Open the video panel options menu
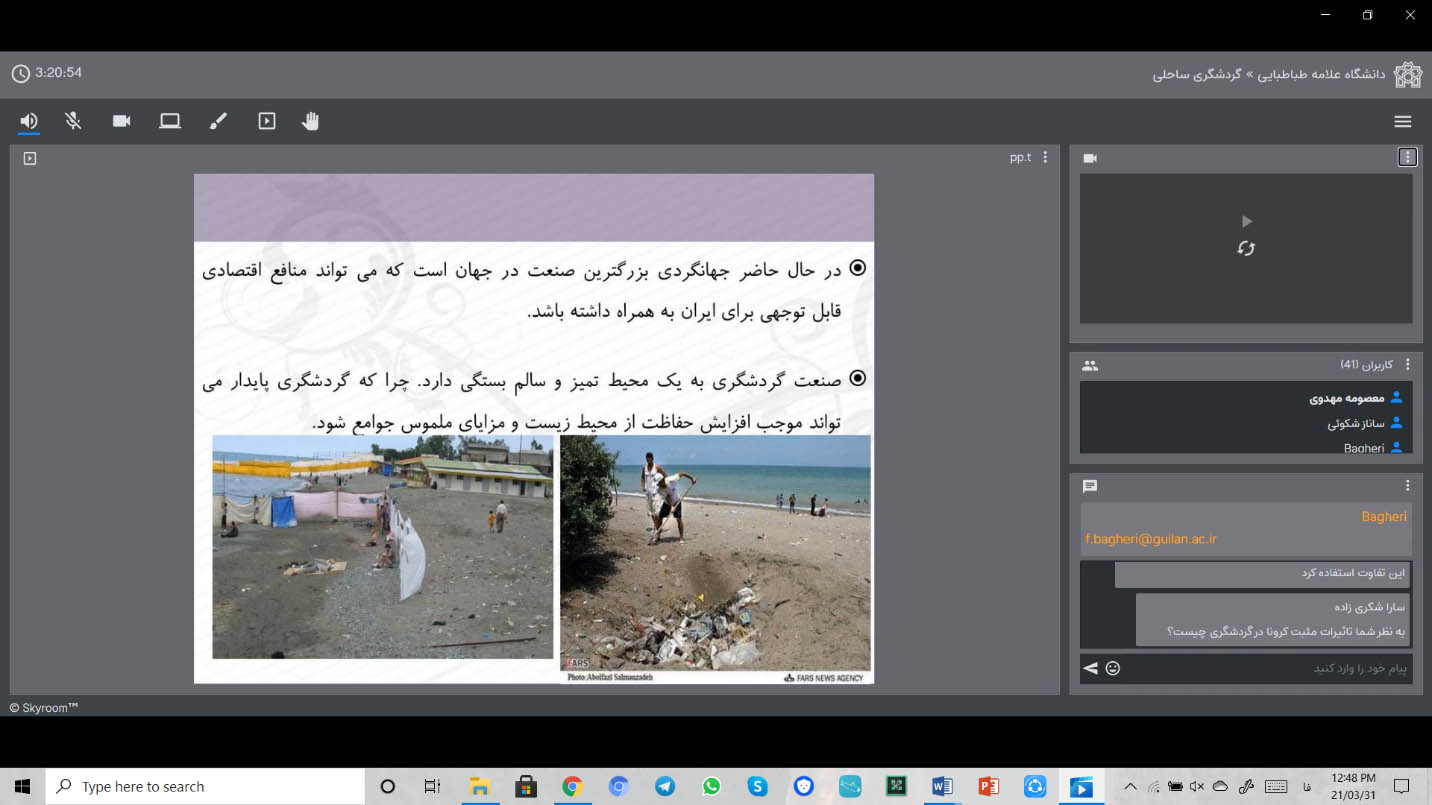 pos(1407,157)
